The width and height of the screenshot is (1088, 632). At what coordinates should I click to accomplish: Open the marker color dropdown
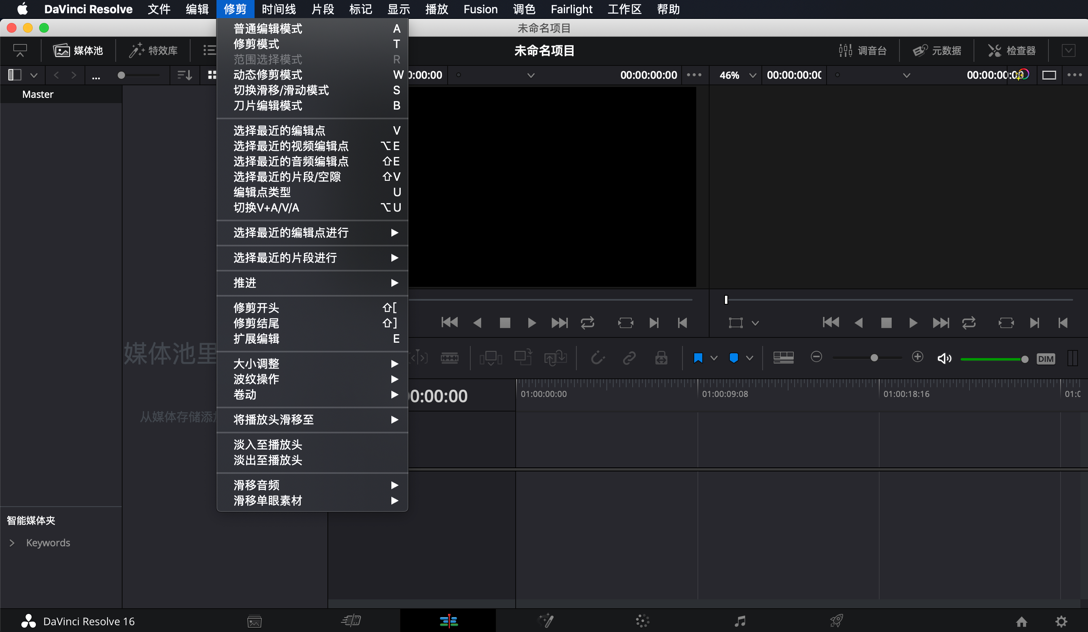point(750,357)
